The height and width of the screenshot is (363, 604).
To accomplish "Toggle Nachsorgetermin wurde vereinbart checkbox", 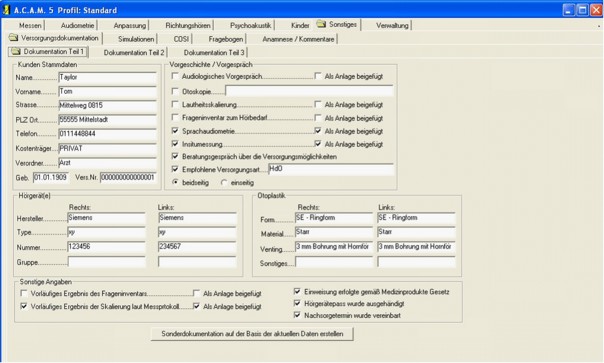I will pyautogui.click(x=297, y=315).
